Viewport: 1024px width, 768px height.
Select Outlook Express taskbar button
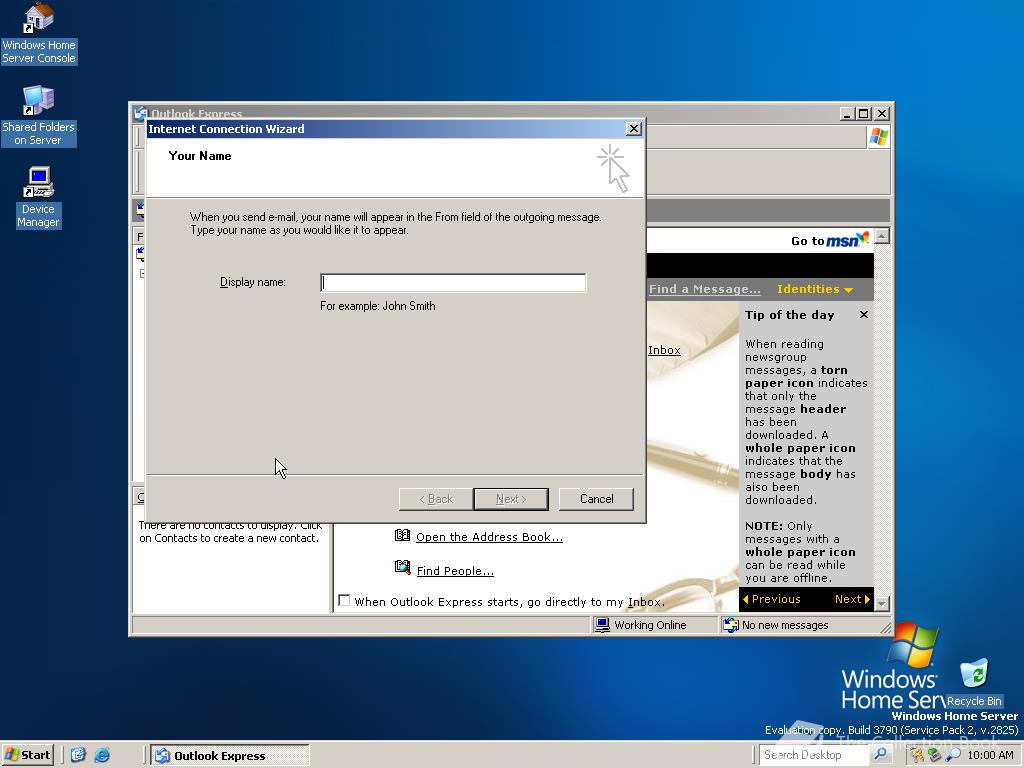coord(230,756)
